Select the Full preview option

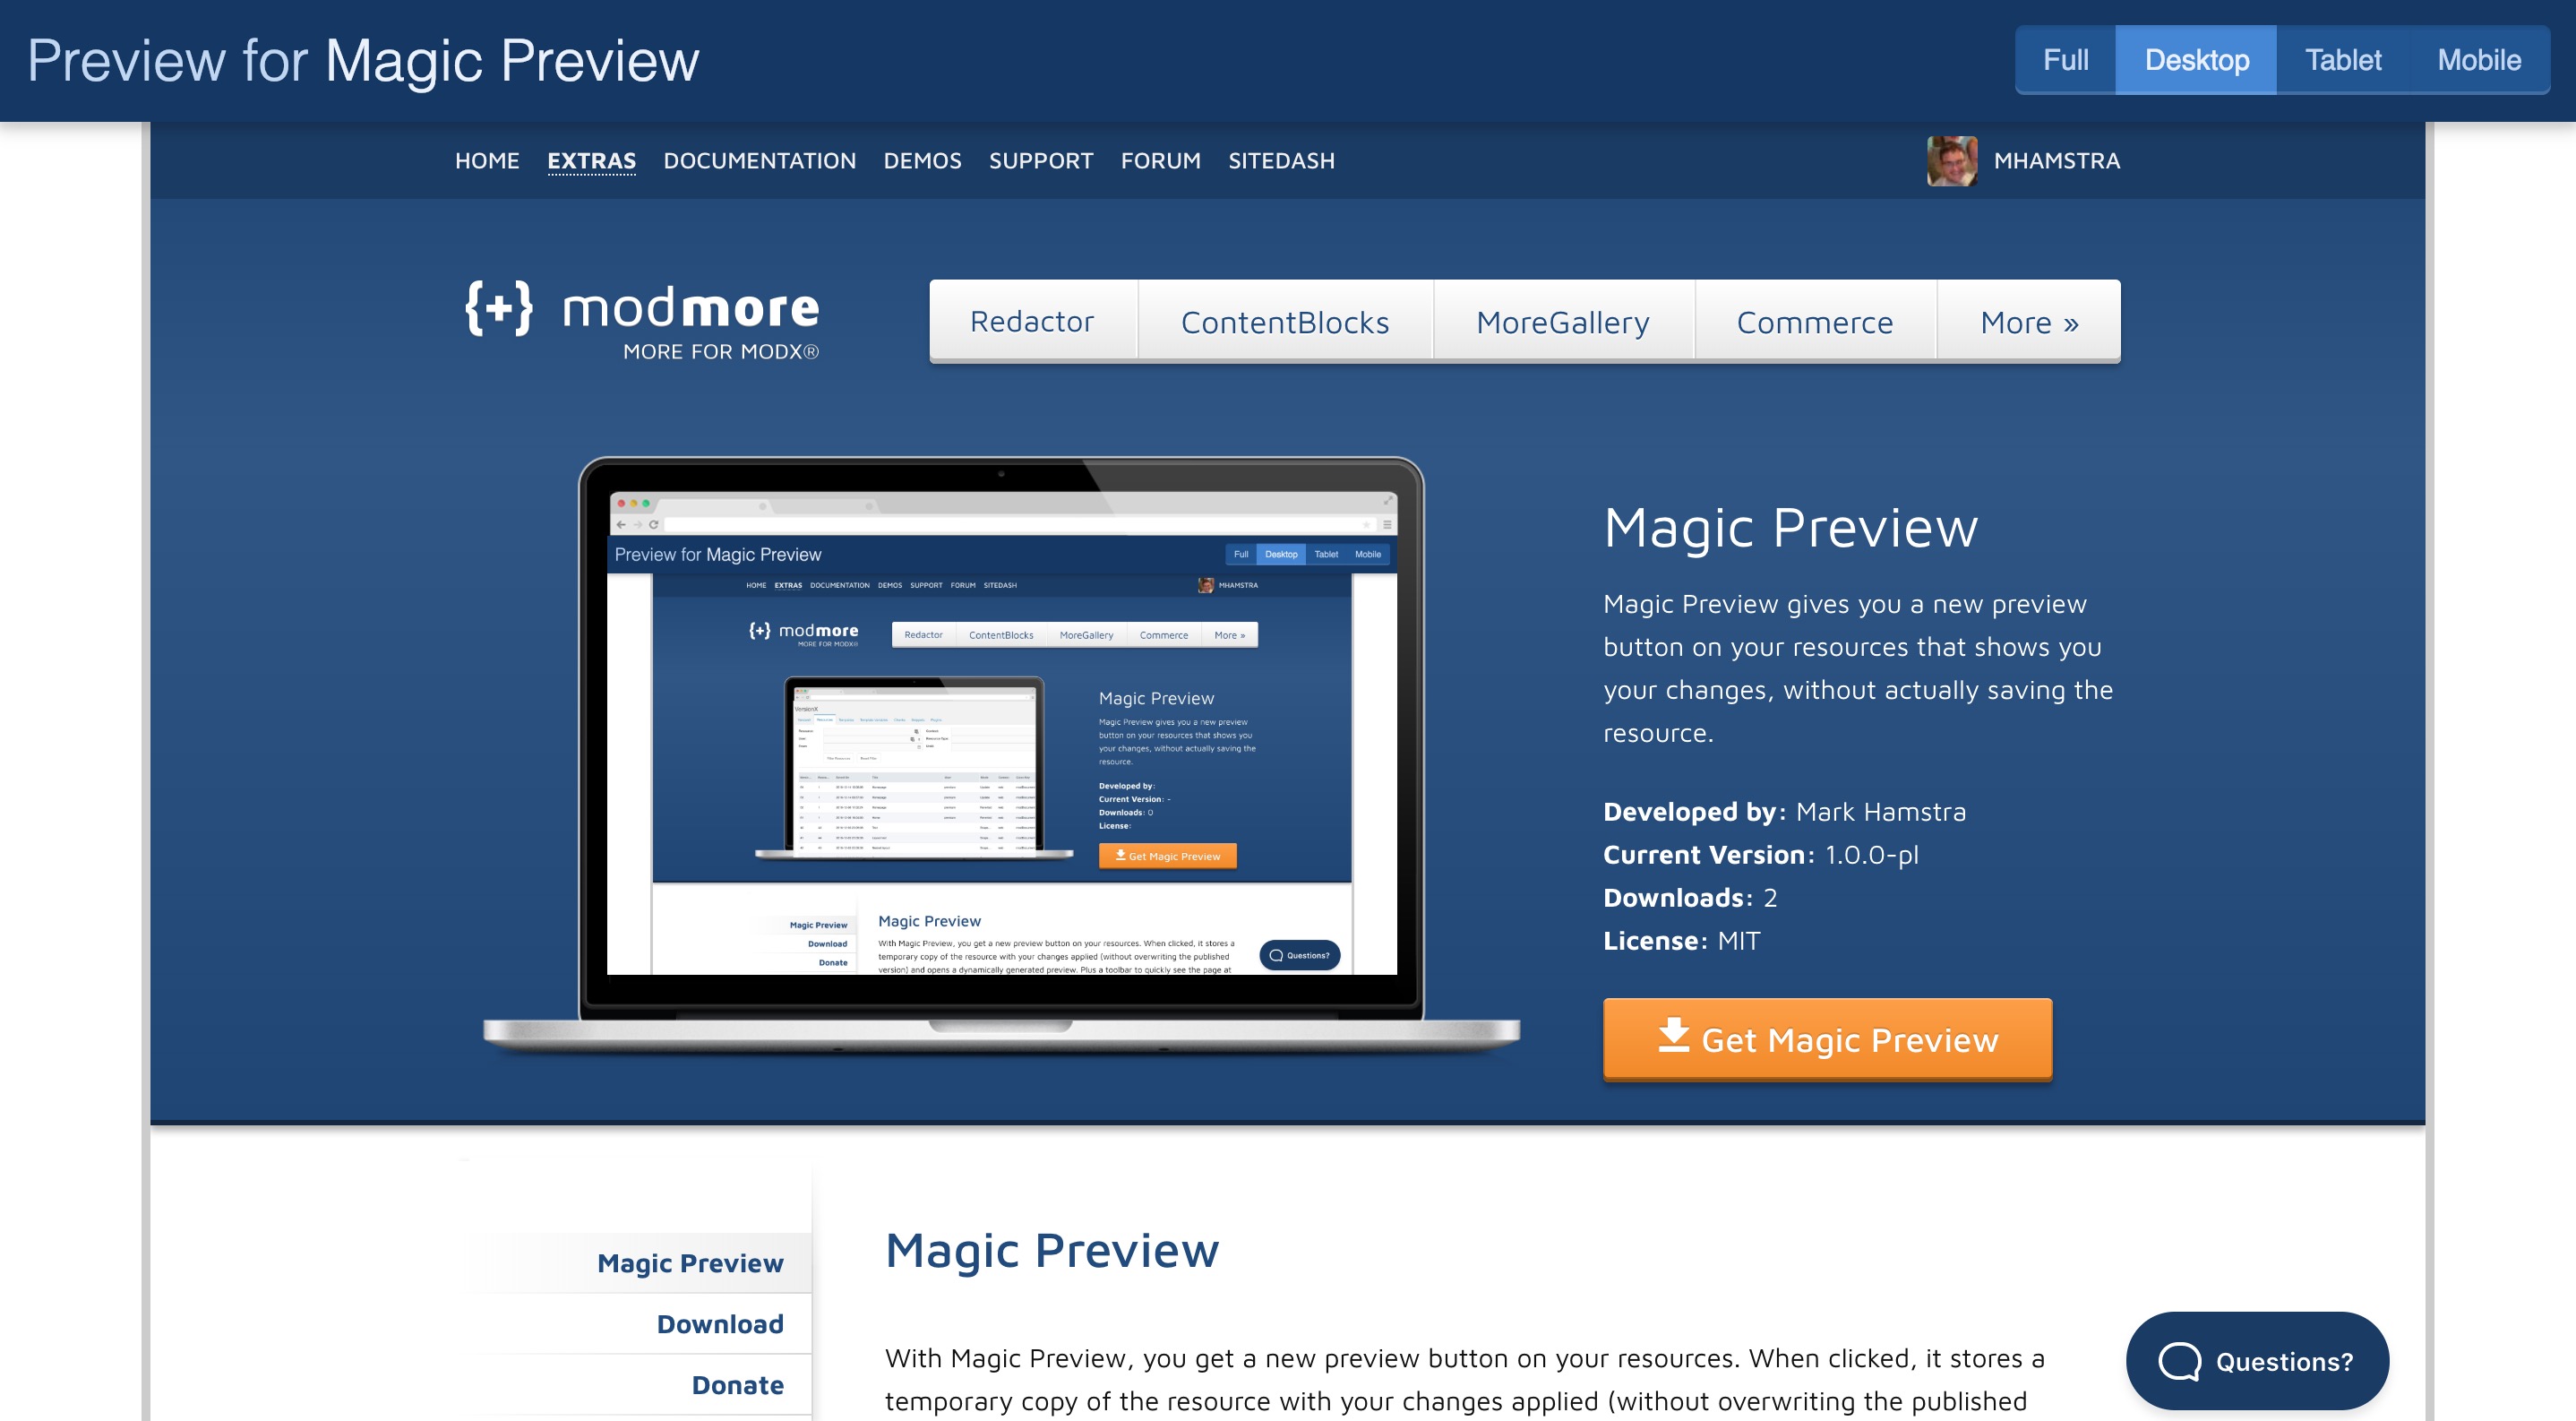pos(2067,59)
